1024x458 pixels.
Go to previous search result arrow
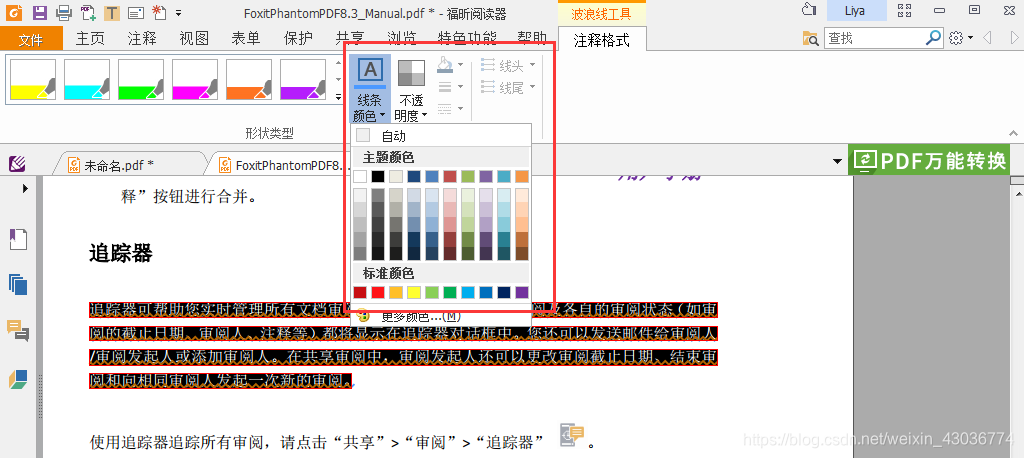pos(987,38)
